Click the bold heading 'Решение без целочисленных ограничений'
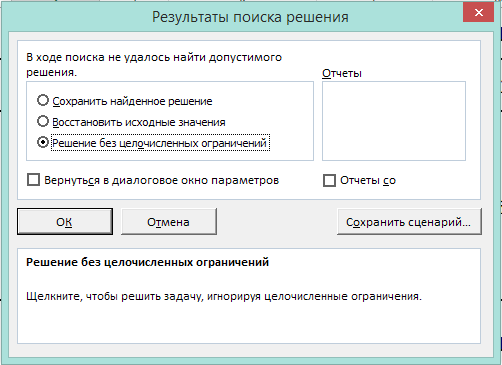The image size is (502, 365). 147,262
